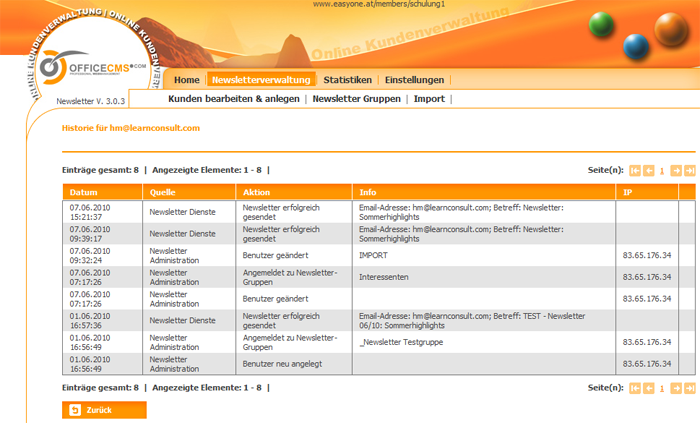Select page 1 in top pager
The width and height of the screenshot is (700, 423).
(x=662, y=171)
